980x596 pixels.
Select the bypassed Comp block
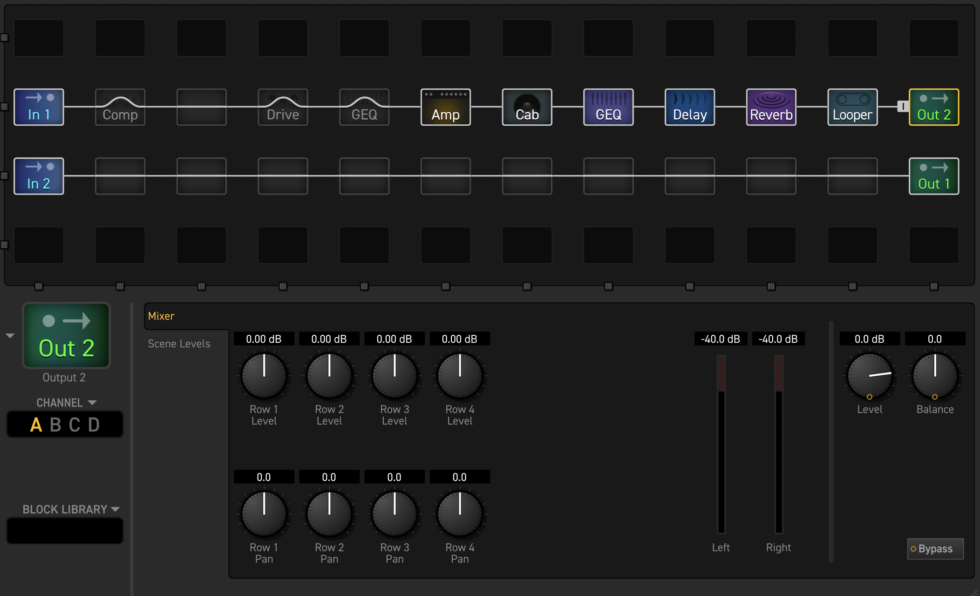[x=120, y=107]
